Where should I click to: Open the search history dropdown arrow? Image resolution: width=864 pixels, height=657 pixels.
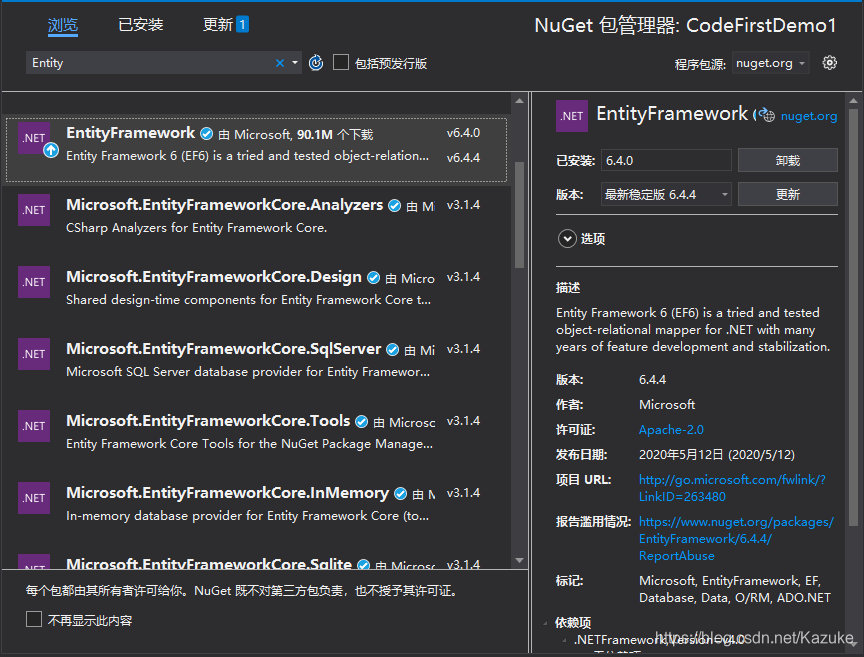295,63
